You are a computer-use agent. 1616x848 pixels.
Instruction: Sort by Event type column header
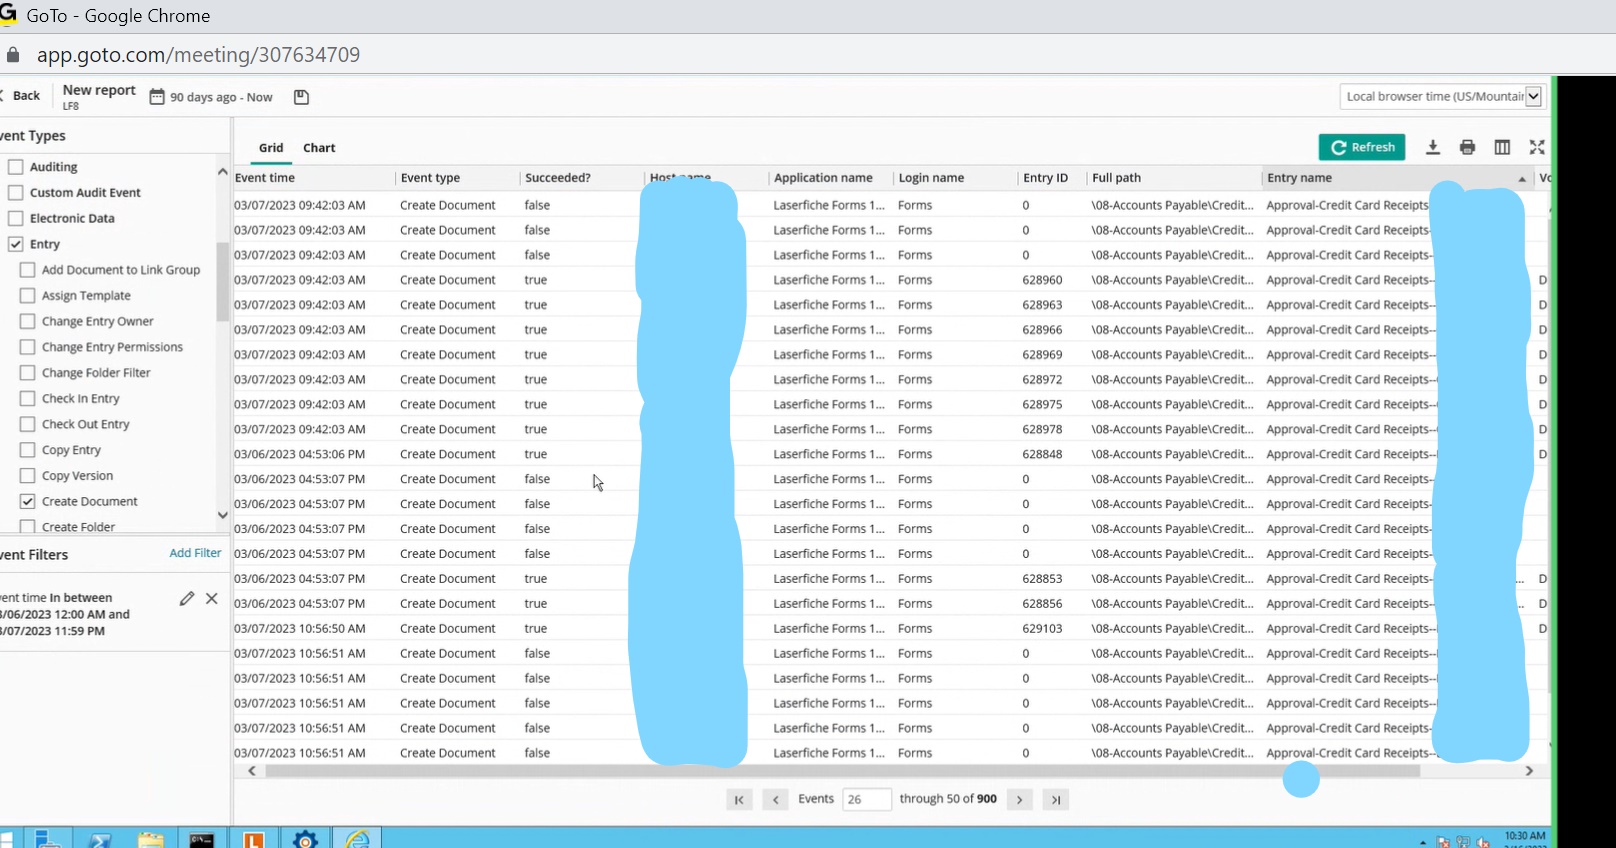[x=430, y=178]
